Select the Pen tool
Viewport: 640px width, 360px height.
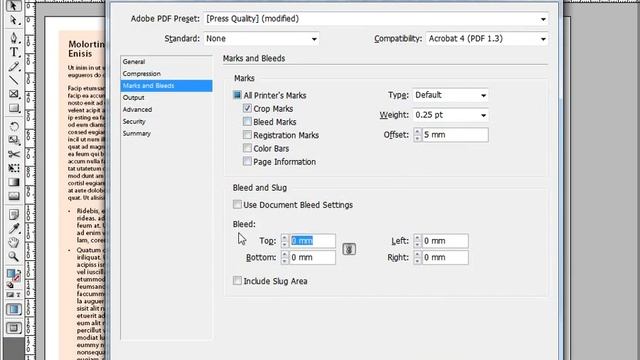(13, 38)
